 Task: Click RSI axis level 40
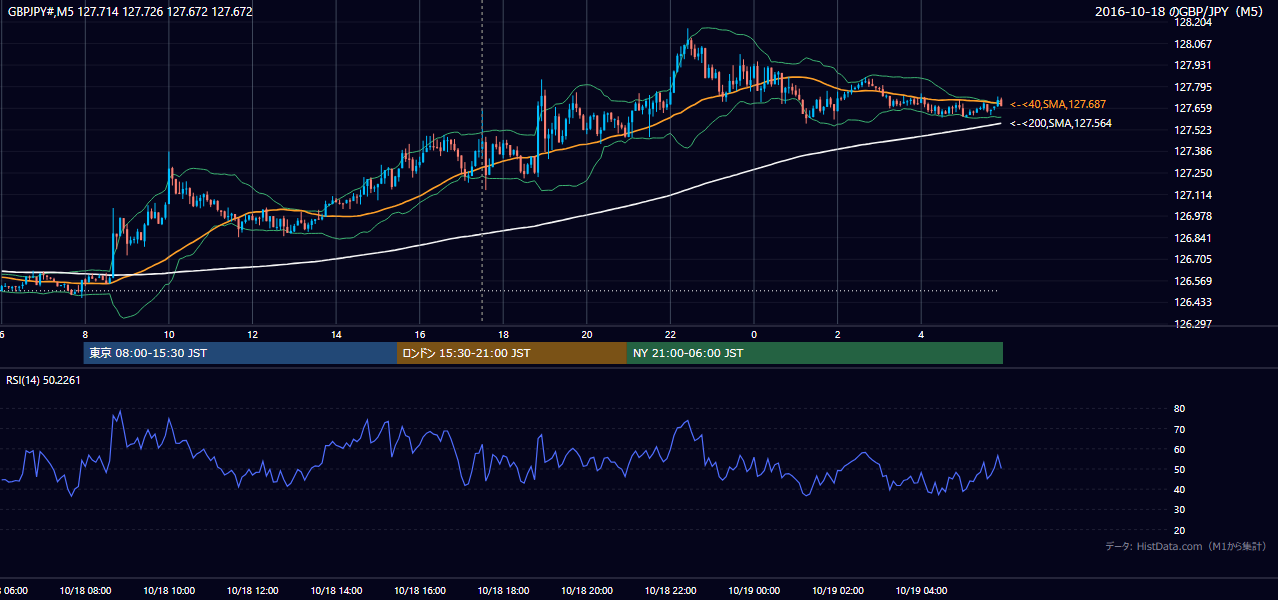pyautogui.click(x=1180, y=489)
